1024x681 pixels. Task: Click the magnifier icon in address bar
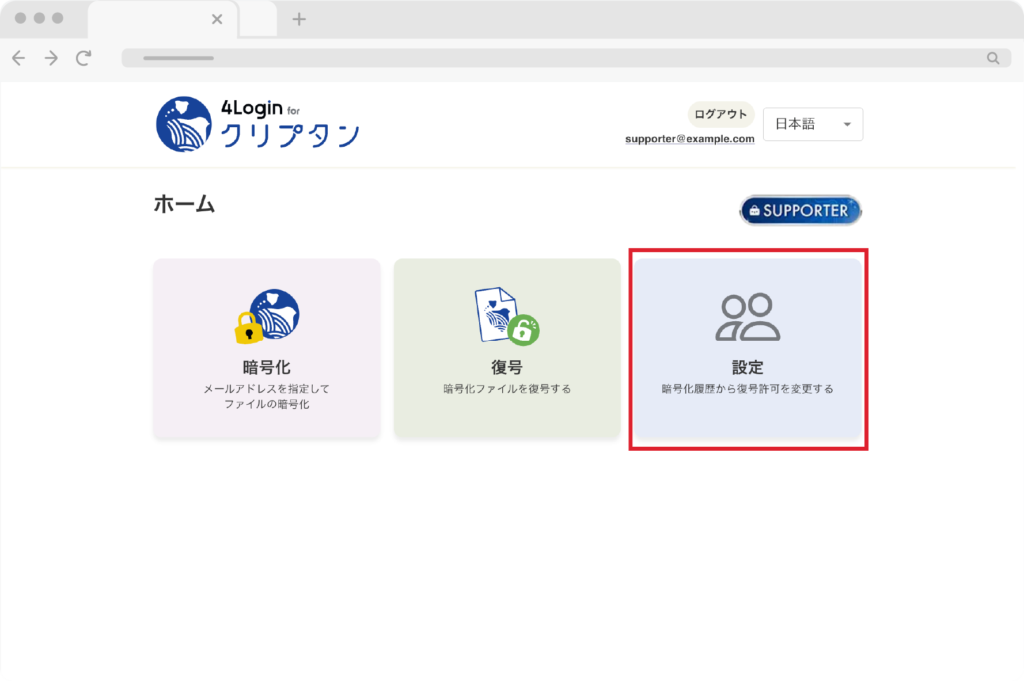point(992,58)
